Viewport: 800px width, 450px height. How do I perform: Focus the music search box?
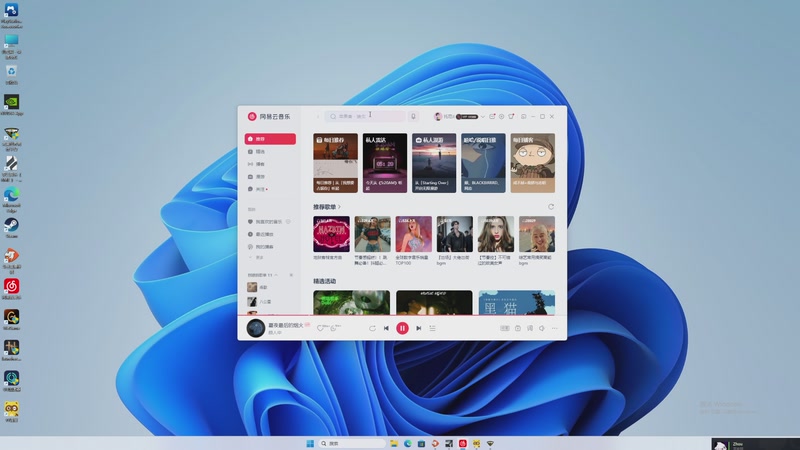(365, 116)
